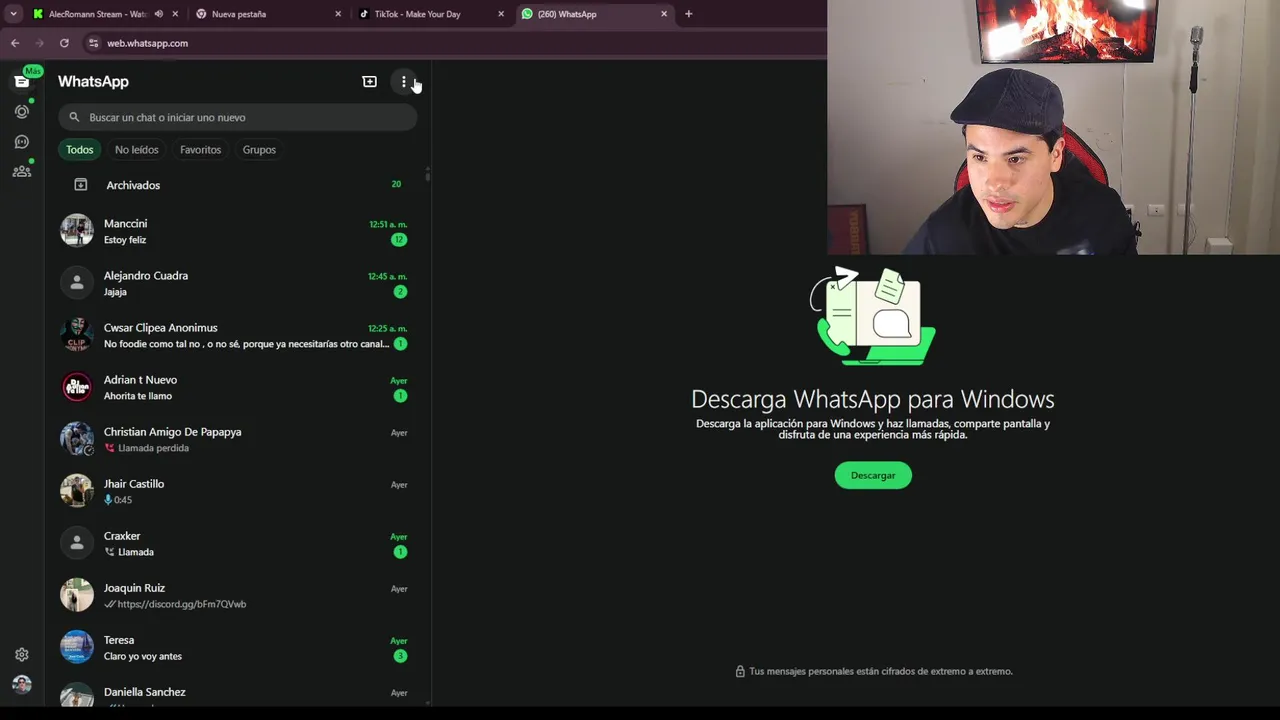Image resolution: width=1280 pixels, height=720 pixels.
Task: Click unread badge 12 on Manccini chat
Action: pyautogui.click(x=400, y=240)
